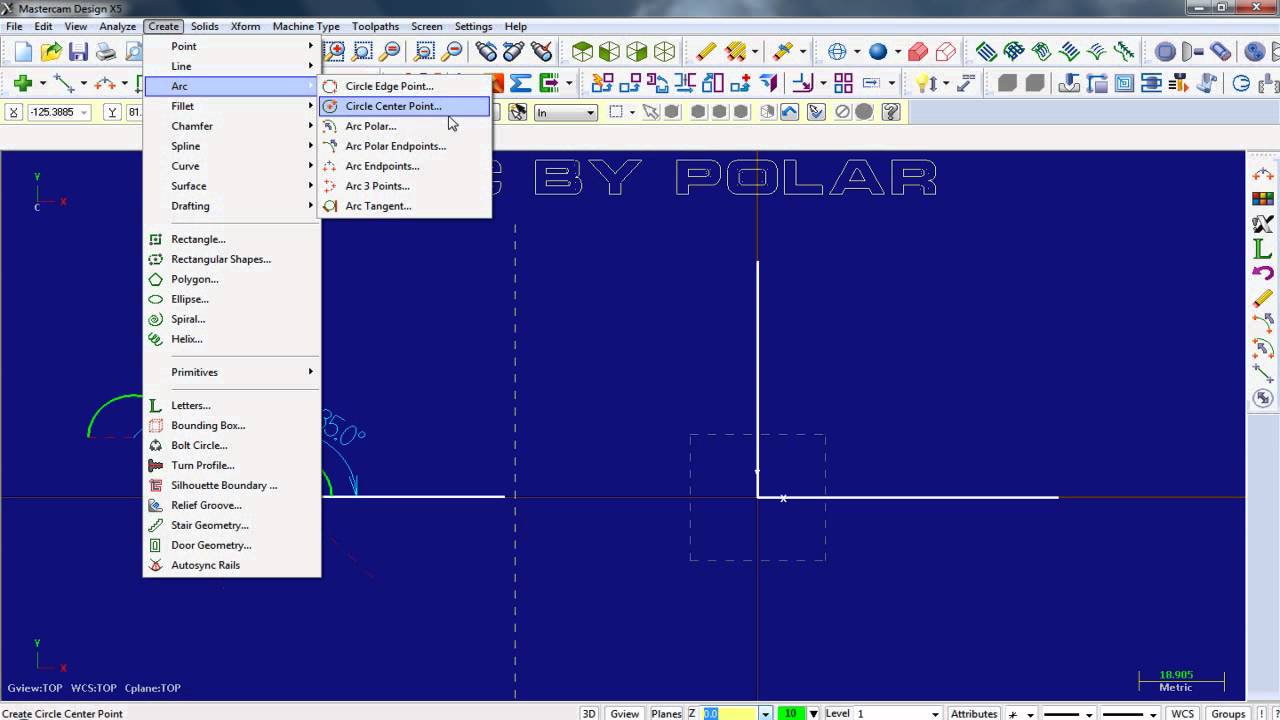Click the Groups button in status bar

(x=1228, y=713)
